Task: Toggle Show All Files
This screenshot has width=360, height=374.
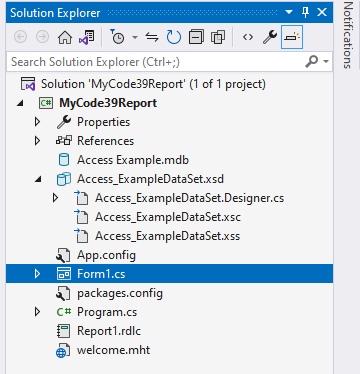Action: pos(218,37)
